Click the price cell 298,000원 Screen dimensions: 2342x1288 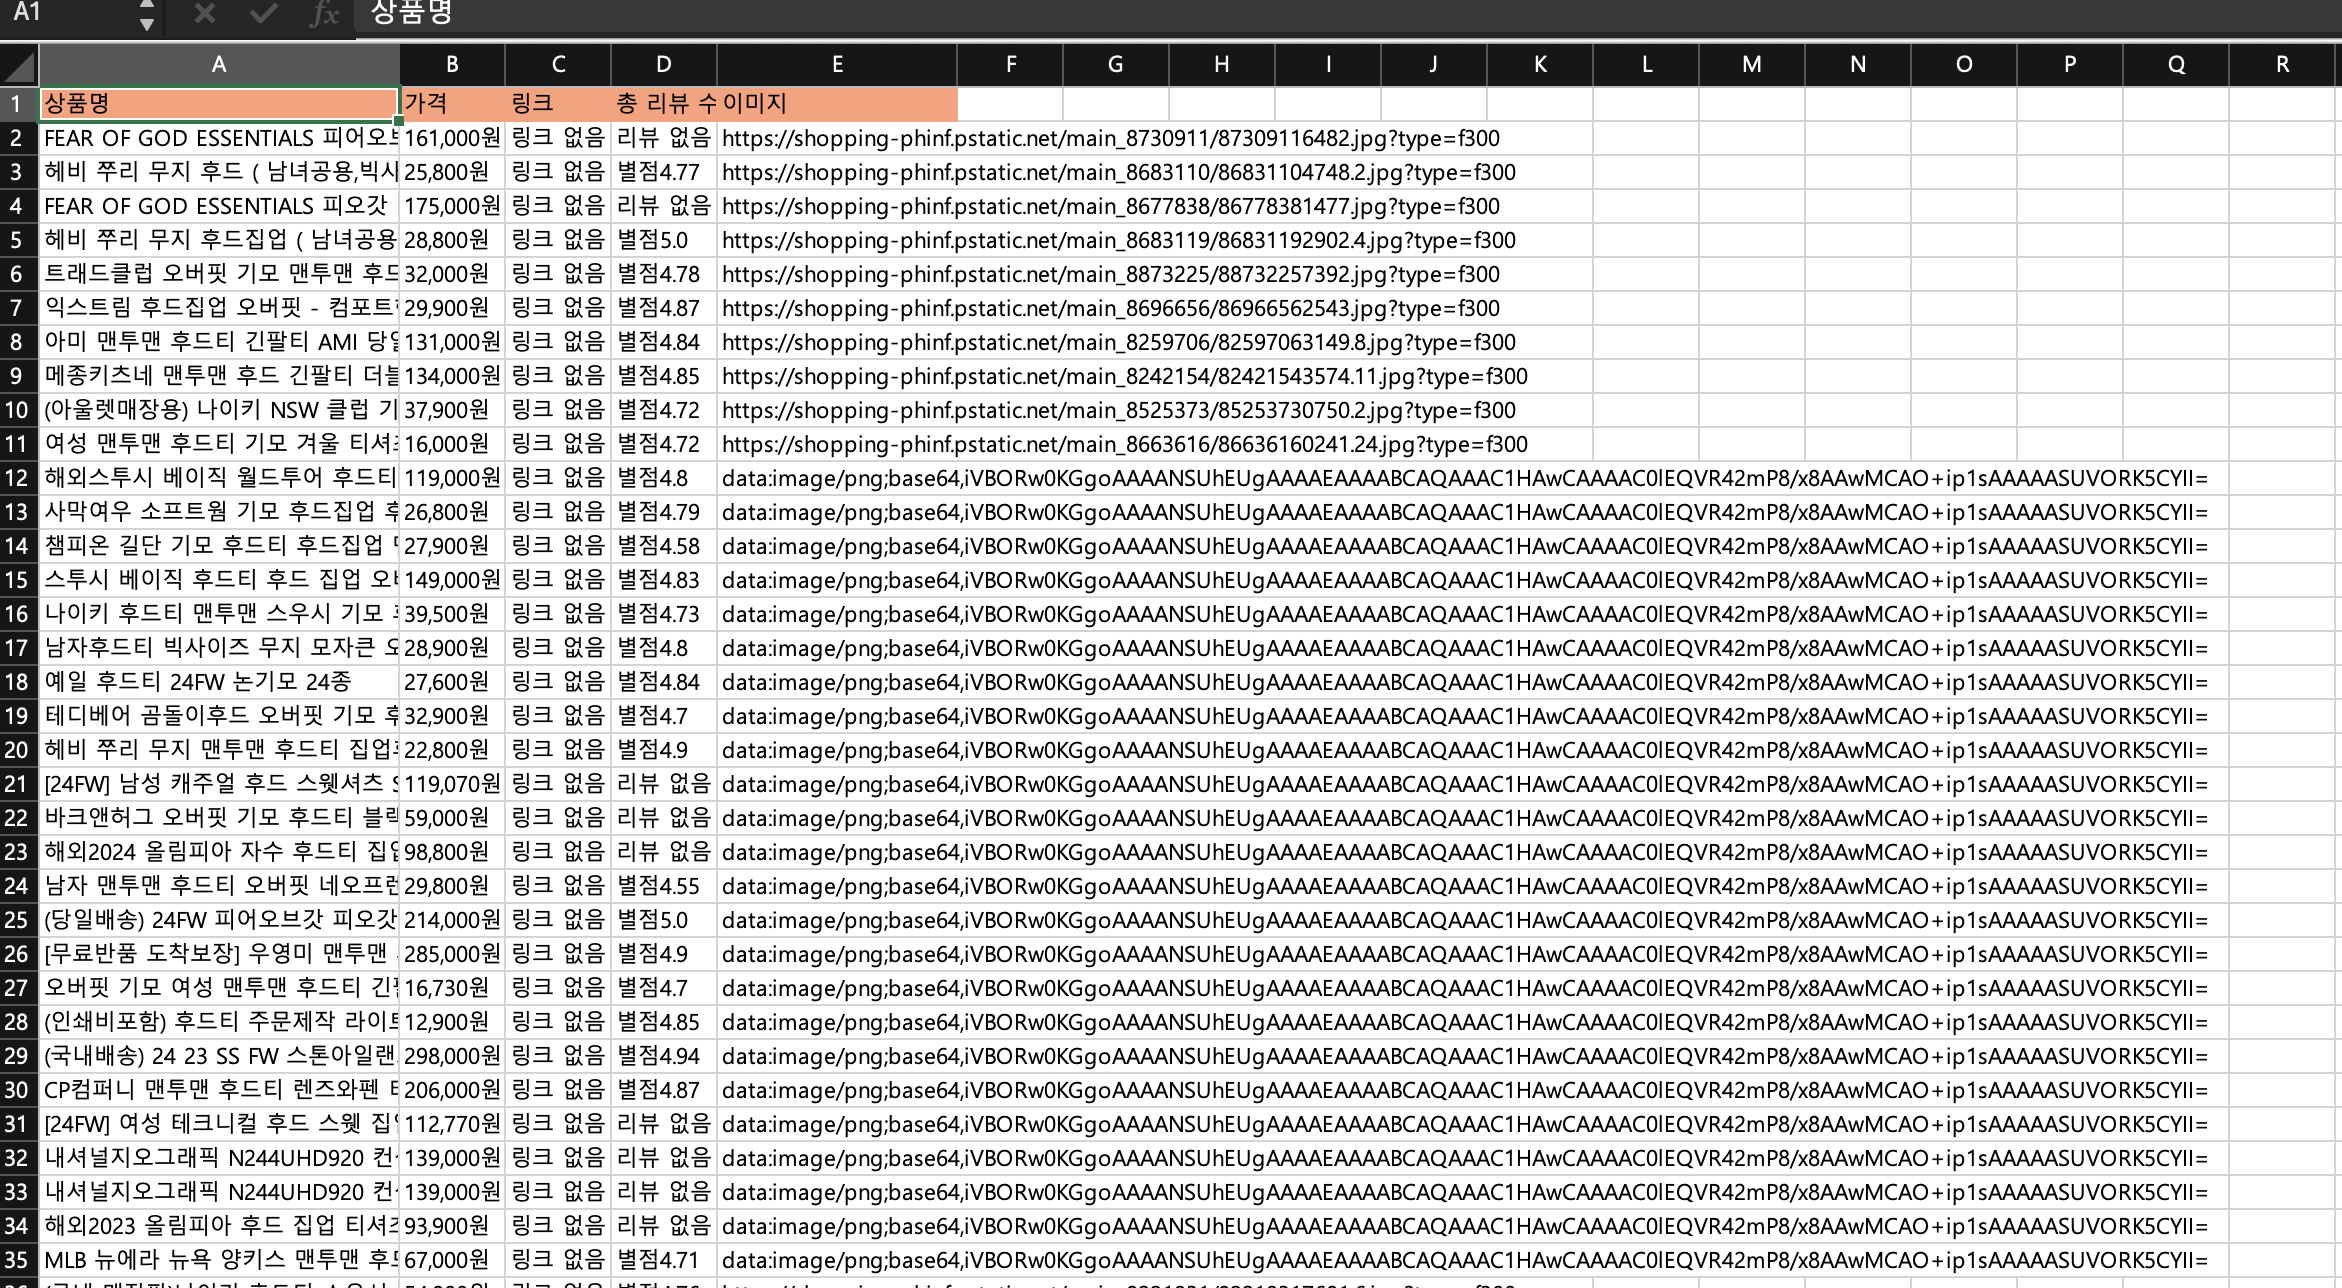tap(452, 1056)
